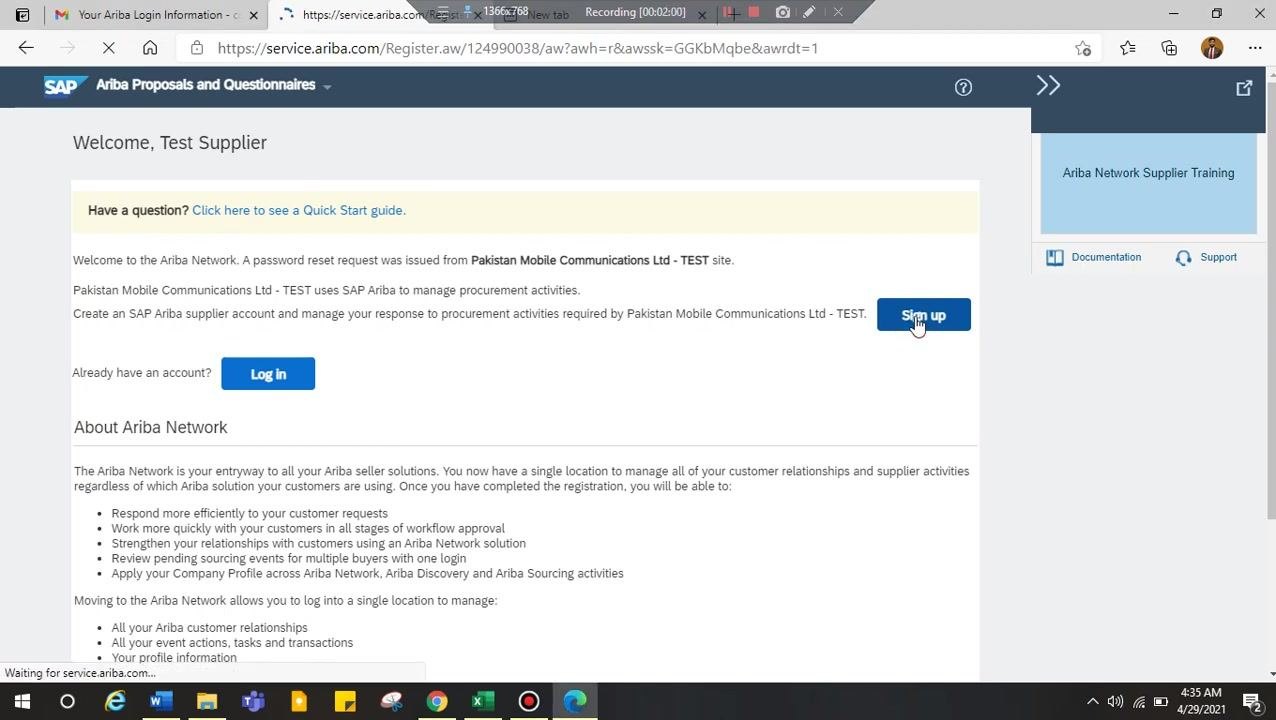
Task: Close the recording toolbar
Action: click(x=838, y=13)
